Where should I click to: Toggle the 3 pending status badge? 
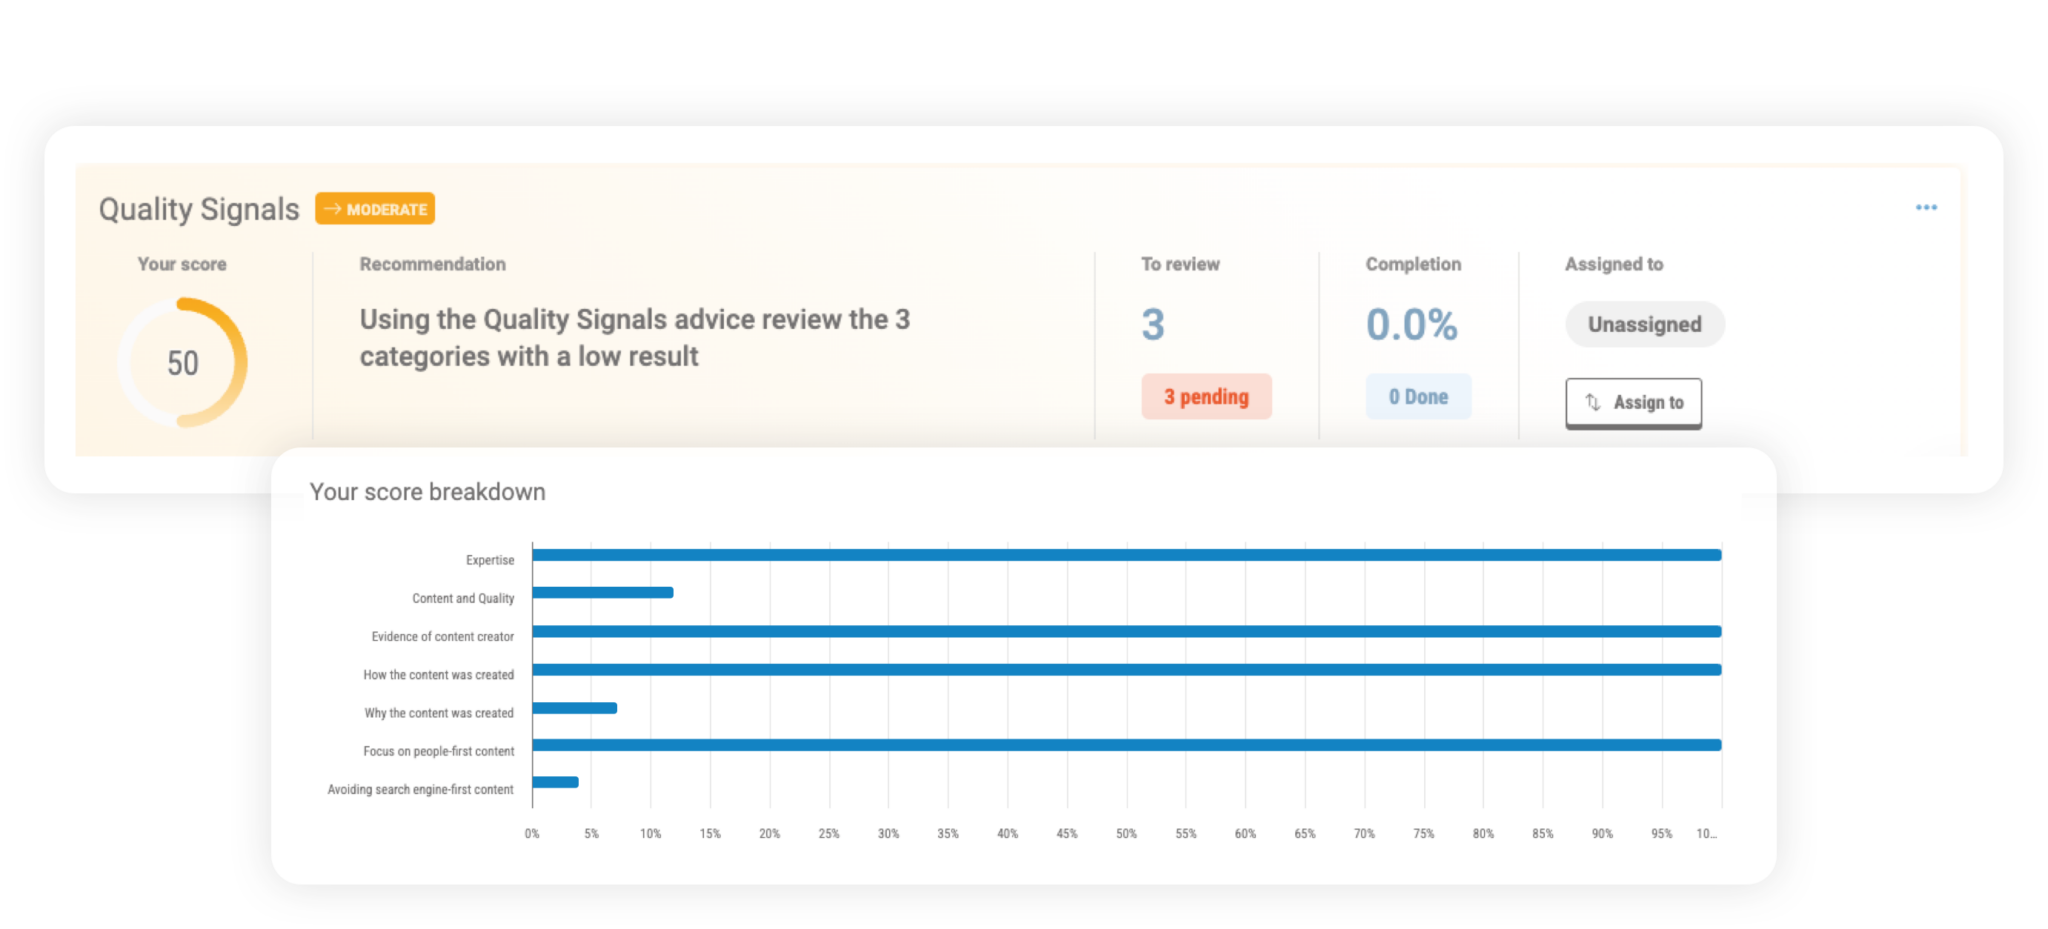click(1206, 397)
